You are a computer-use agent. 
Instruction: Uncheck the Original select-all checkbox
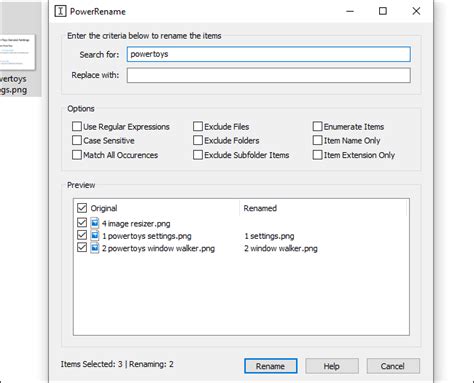pyautogui.click(x=82, y=208)
